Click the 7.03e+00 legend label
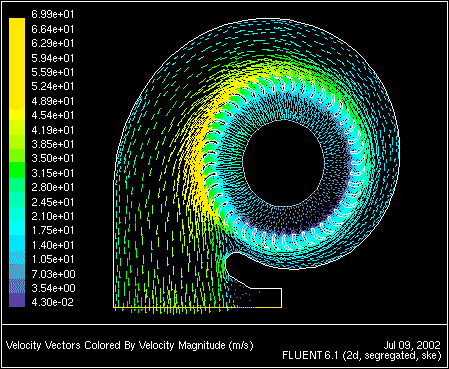Screen dimensions: 449x369 point(53,274)
